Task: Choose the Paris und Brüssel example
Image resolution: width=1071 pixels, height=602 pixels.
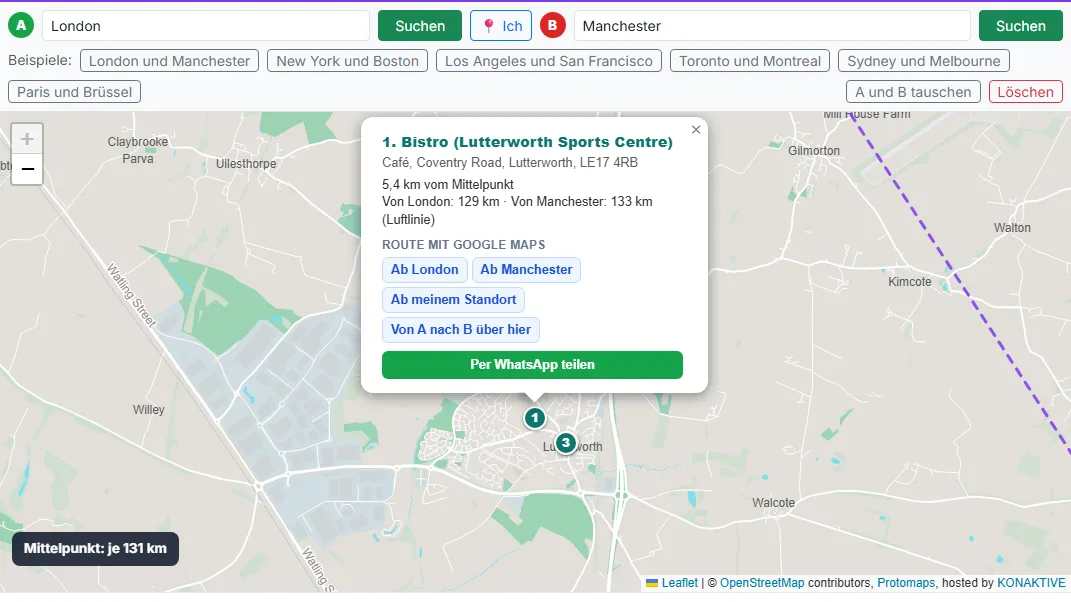Action: (x=74, y=92)
